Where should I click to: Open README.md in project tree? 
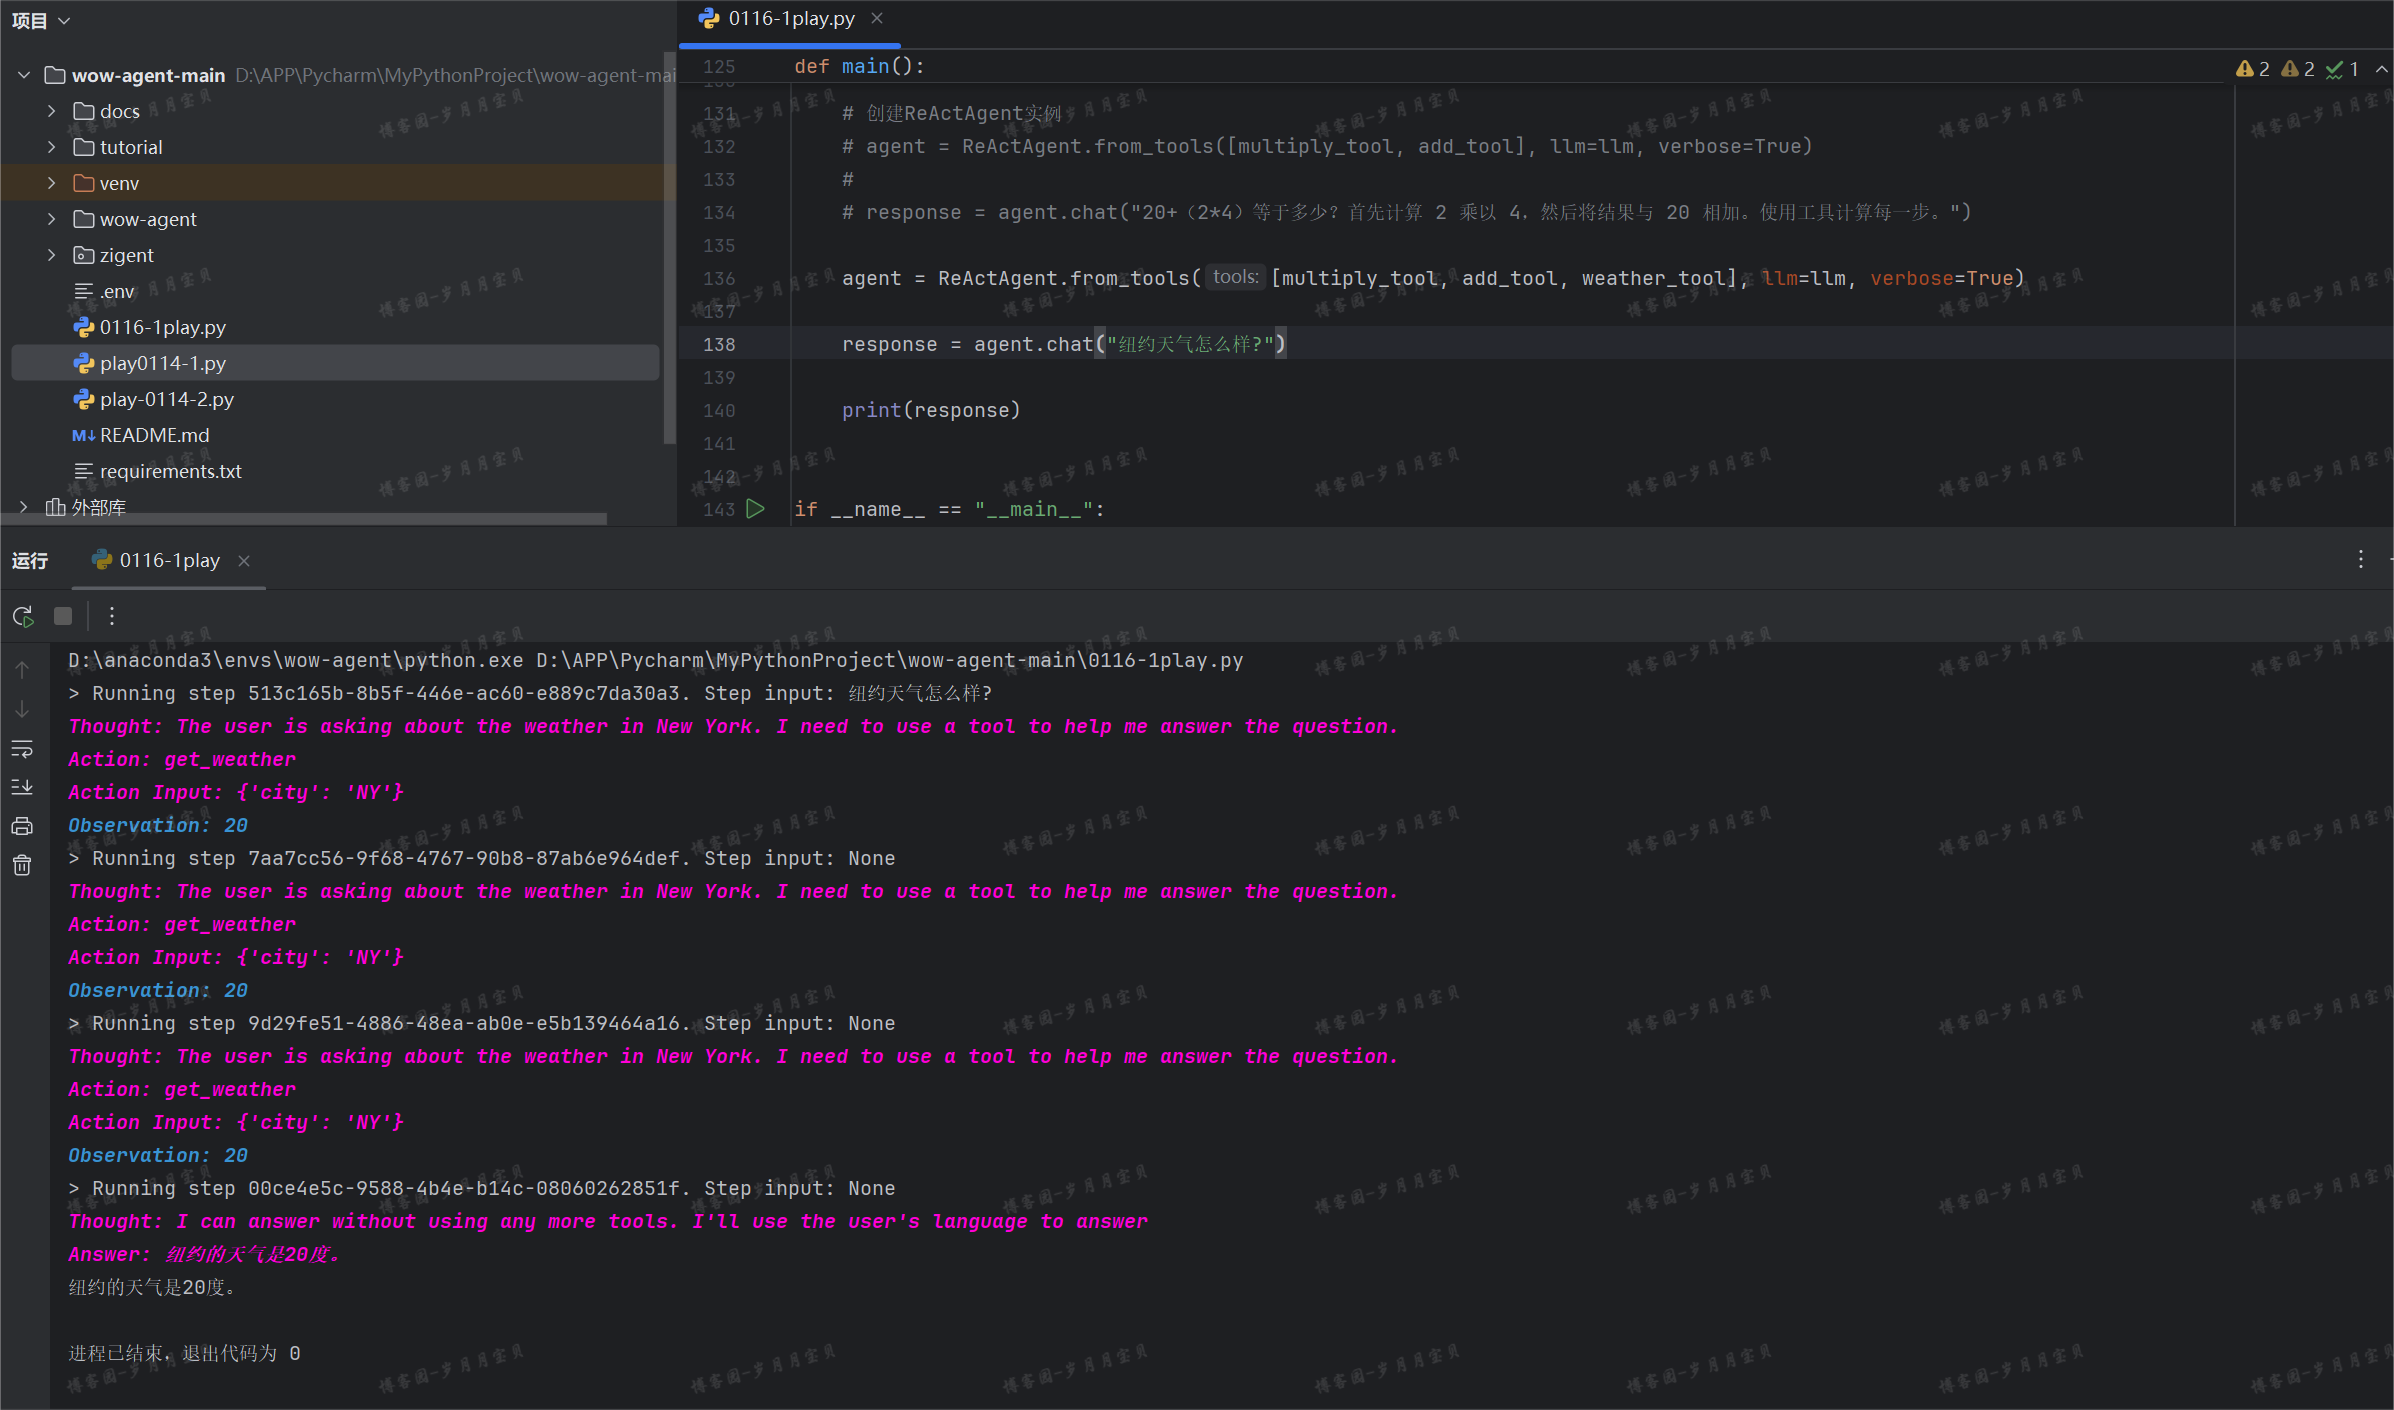154,435
